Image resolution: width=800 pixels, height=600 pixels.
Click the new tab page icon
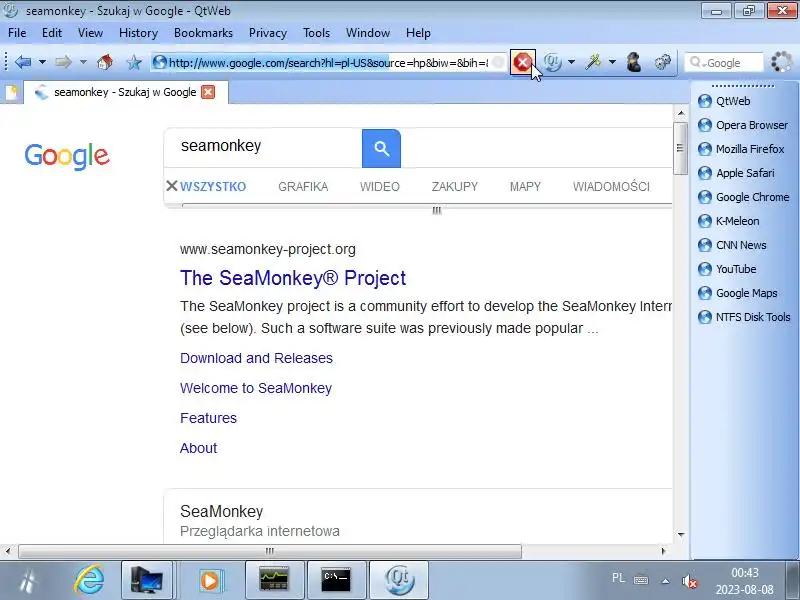(x=11, y=92)
